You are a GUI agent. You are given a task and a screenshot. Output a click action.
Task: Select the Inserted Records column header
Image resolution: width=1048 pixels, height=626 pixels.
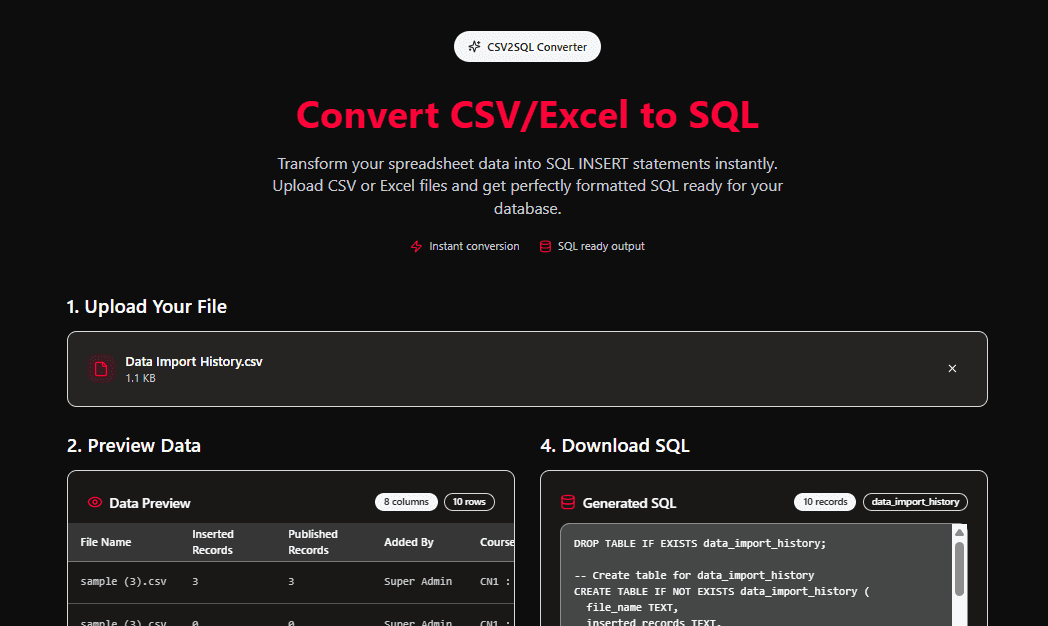tap(213, 542)
